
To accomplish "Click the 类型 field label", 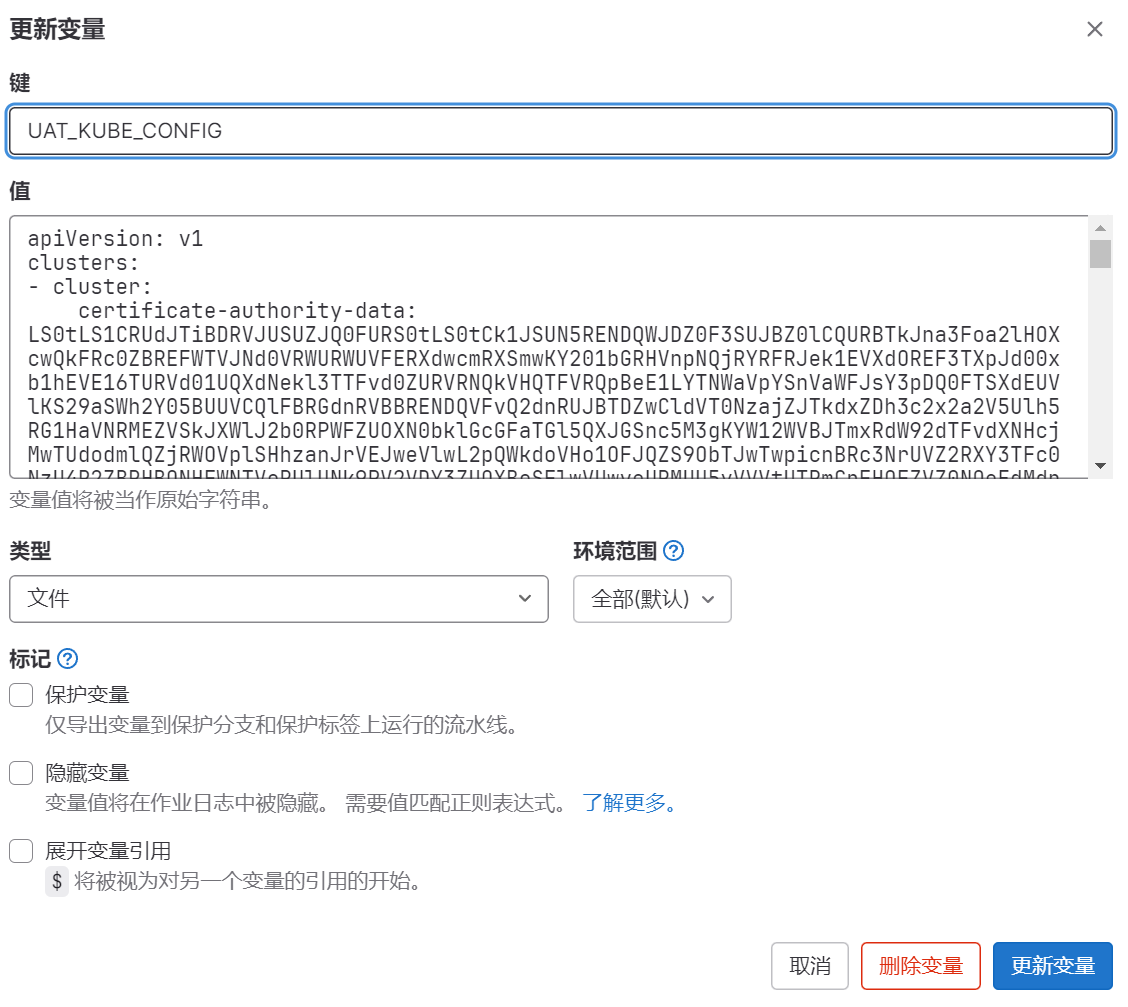I will pyautogui.click(x=30, y=551).
